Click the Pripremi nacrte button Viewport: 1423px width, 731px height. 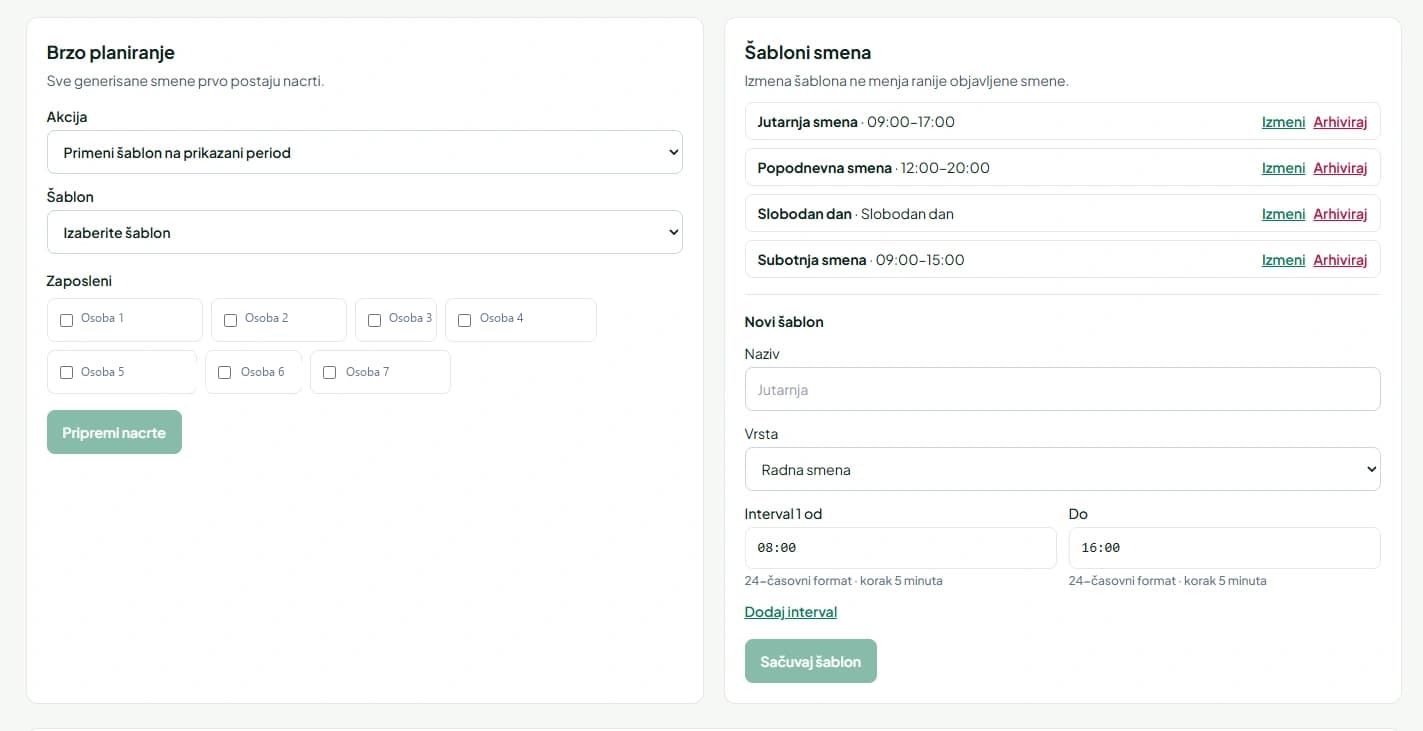click(x=114, y=432)
